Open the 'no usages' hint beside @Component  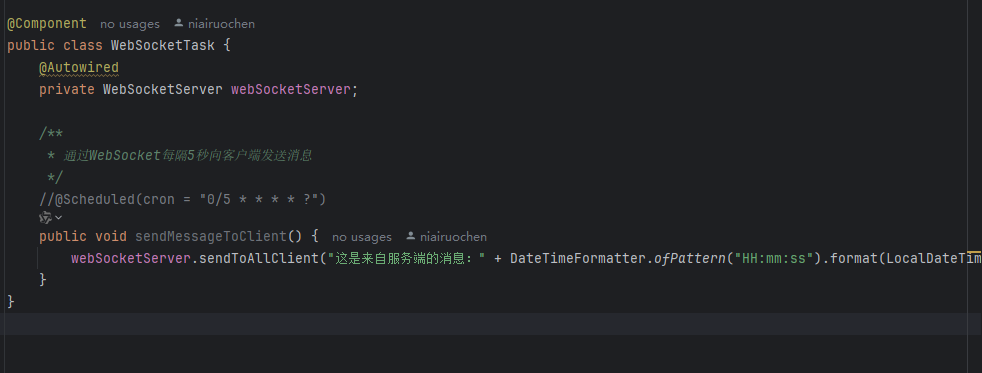(130, 24)
